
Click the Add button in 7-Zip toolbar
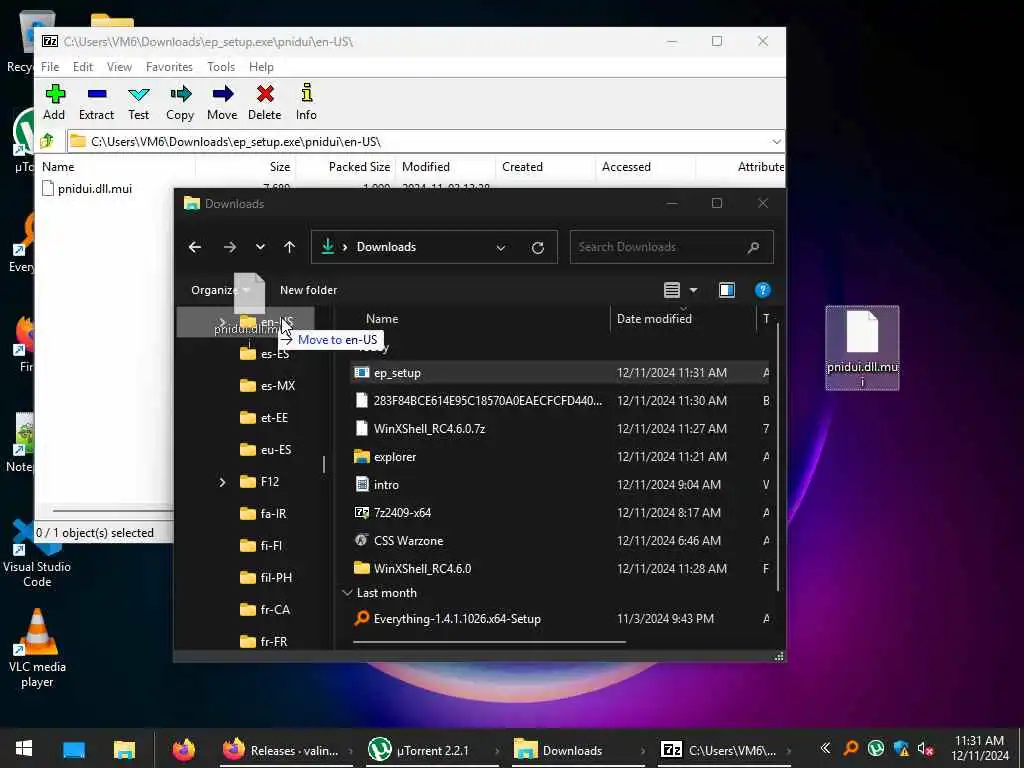(x=54, y=102)
